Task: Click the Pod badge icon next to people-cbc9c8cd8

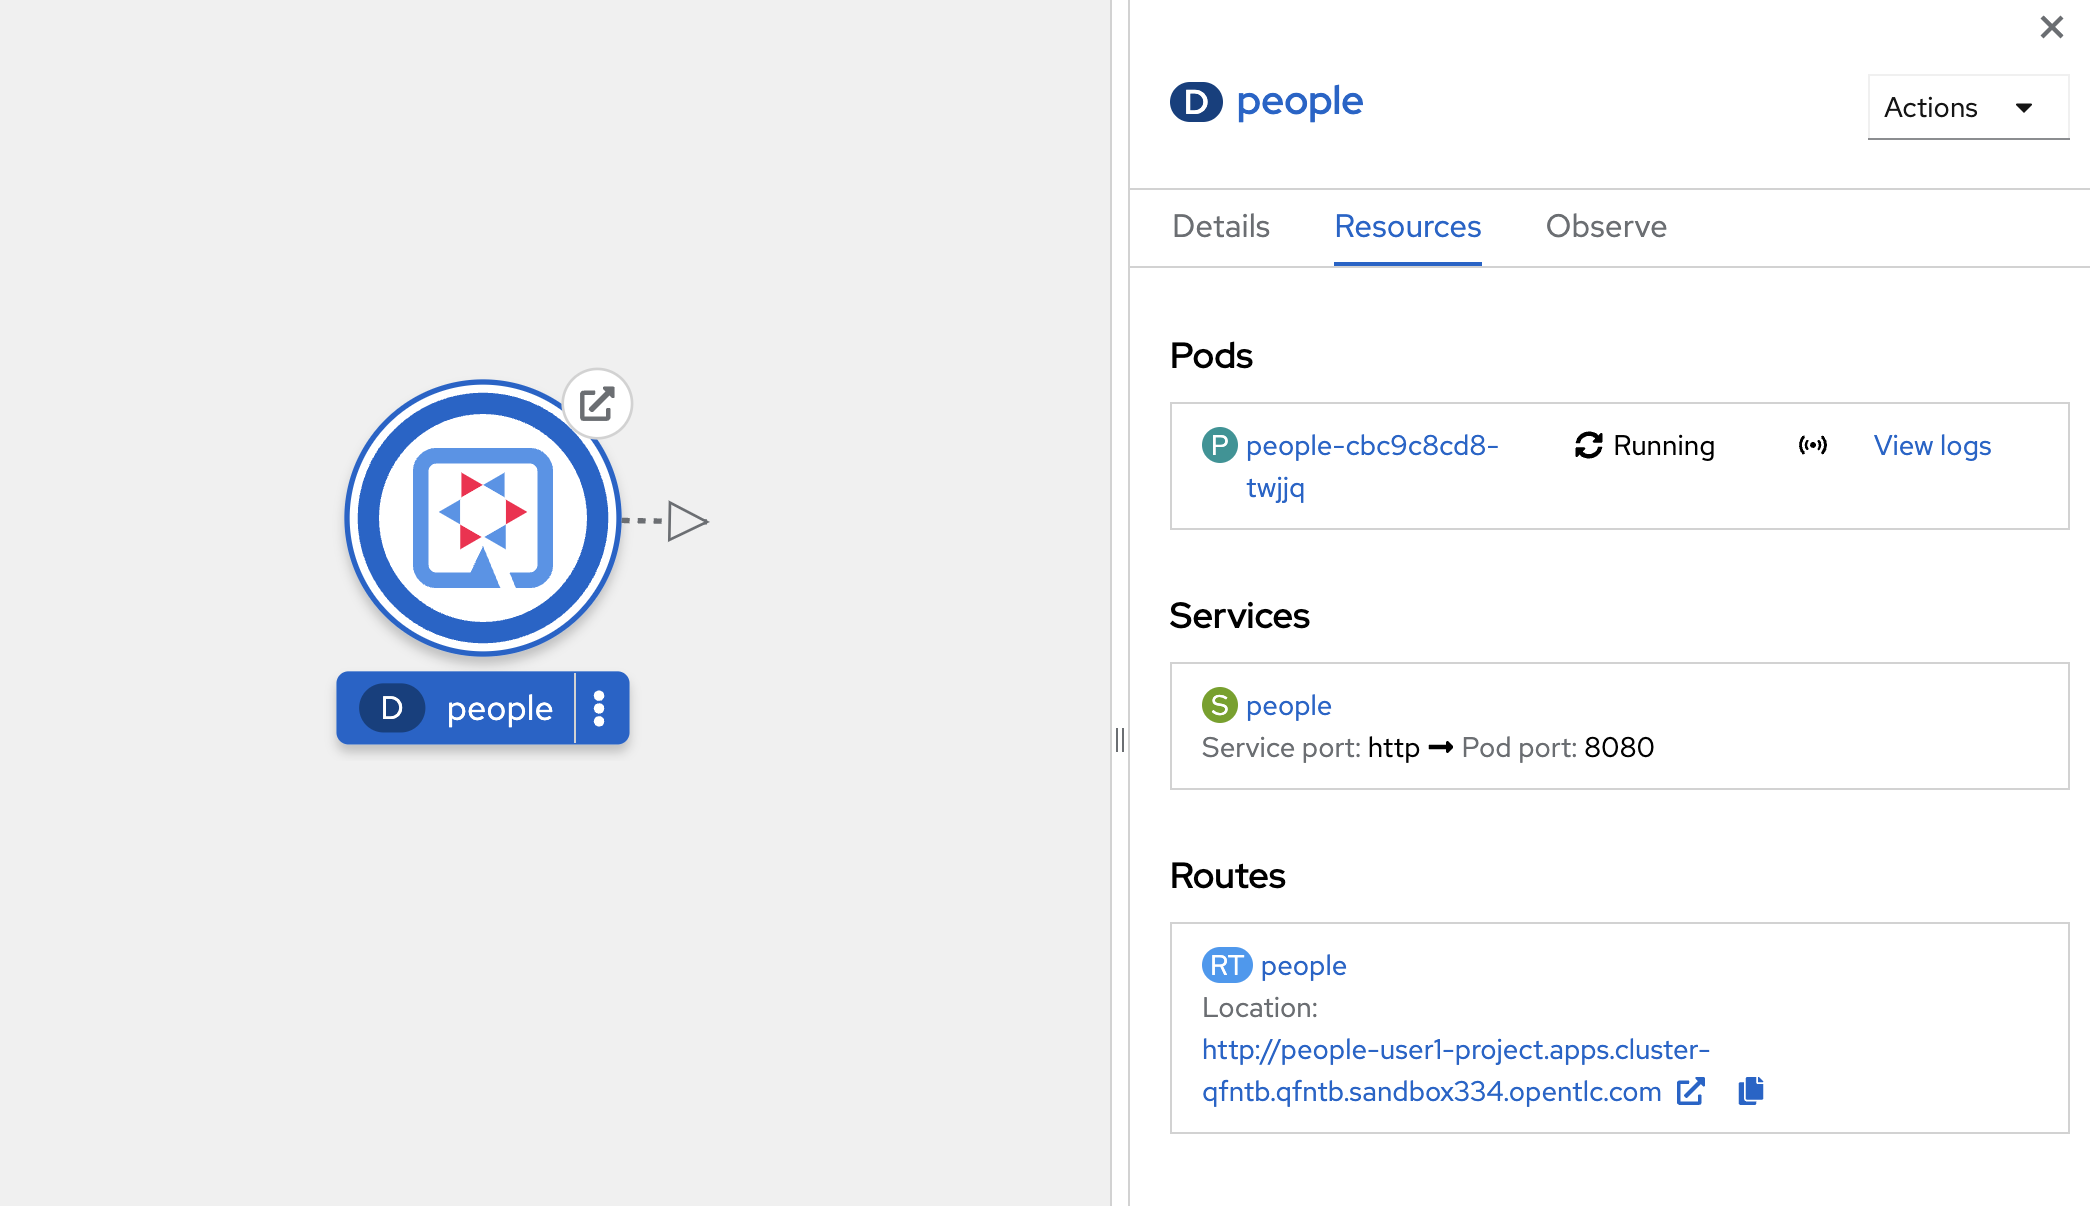Action: click(x=1219, y=445)
